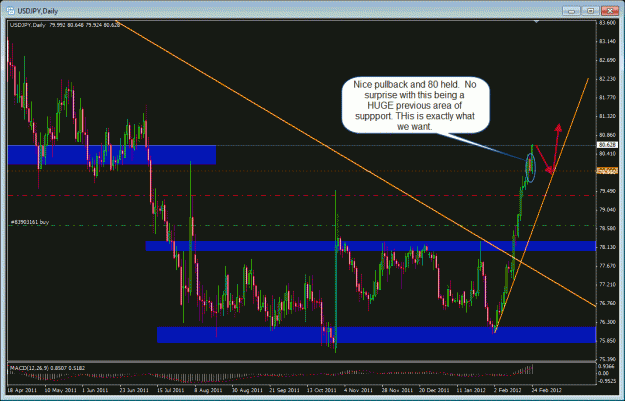Viewport: 625px width, 401px height.
Task: Select the bottom blue zone rectangle near 75.850
Action: [x=376, y=335]
